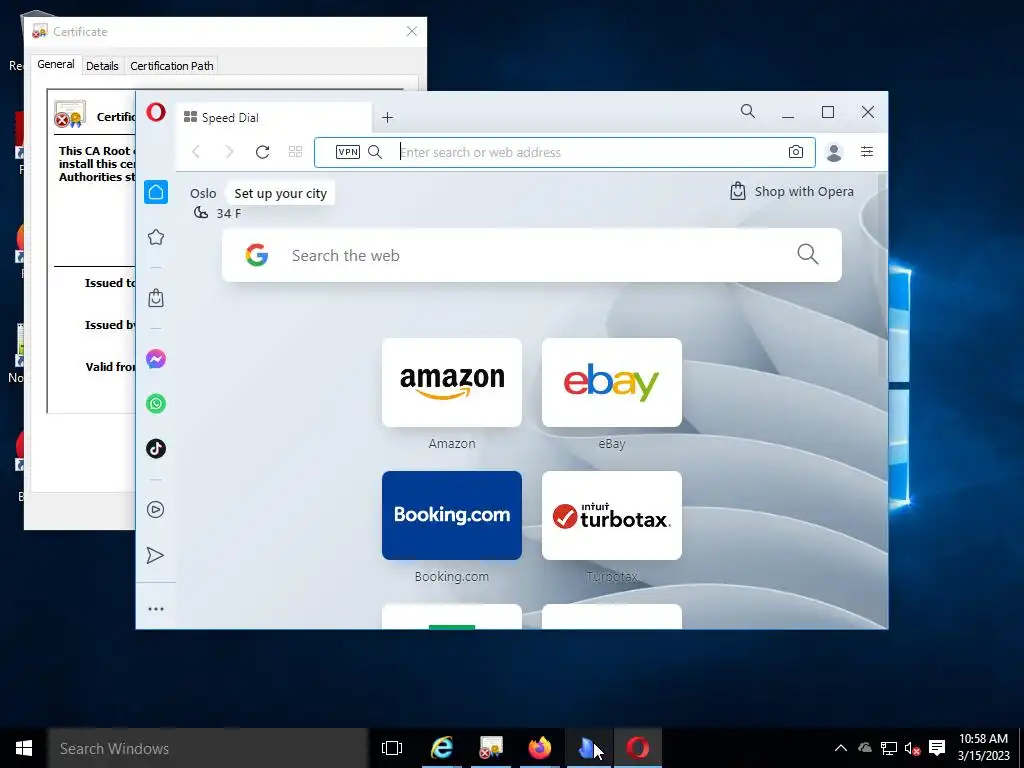Open the profile account icon

pyautogui.click(x=834, y=152)
